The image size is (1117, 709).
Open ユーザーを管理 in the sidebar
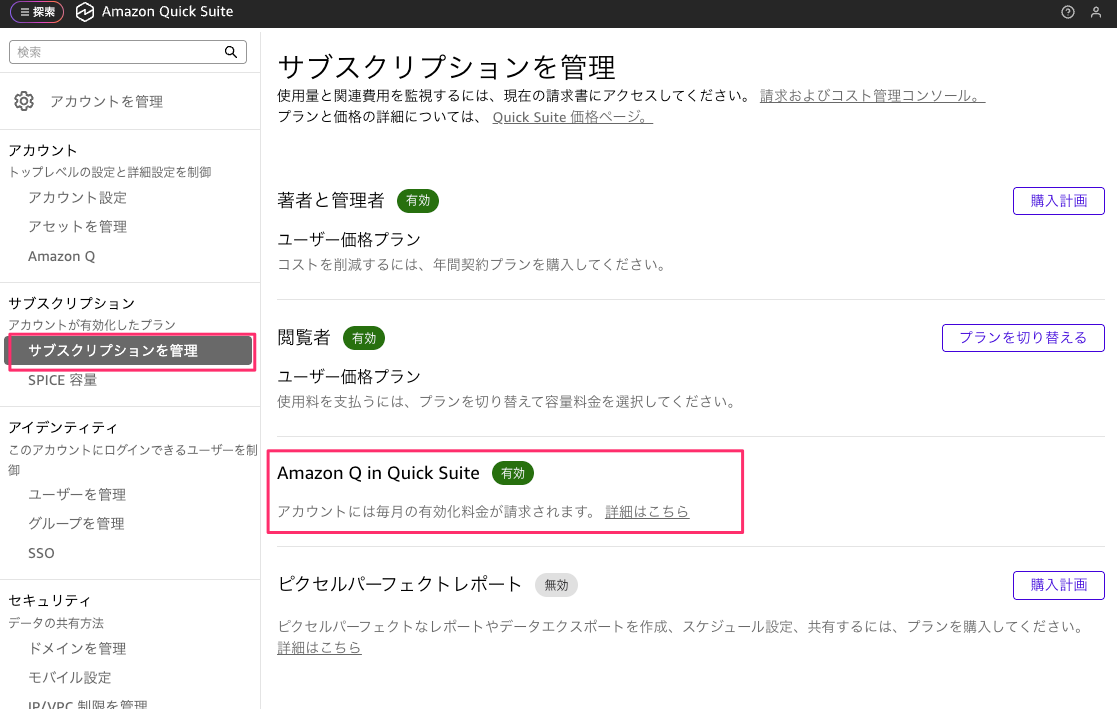(x=77, y=495)
